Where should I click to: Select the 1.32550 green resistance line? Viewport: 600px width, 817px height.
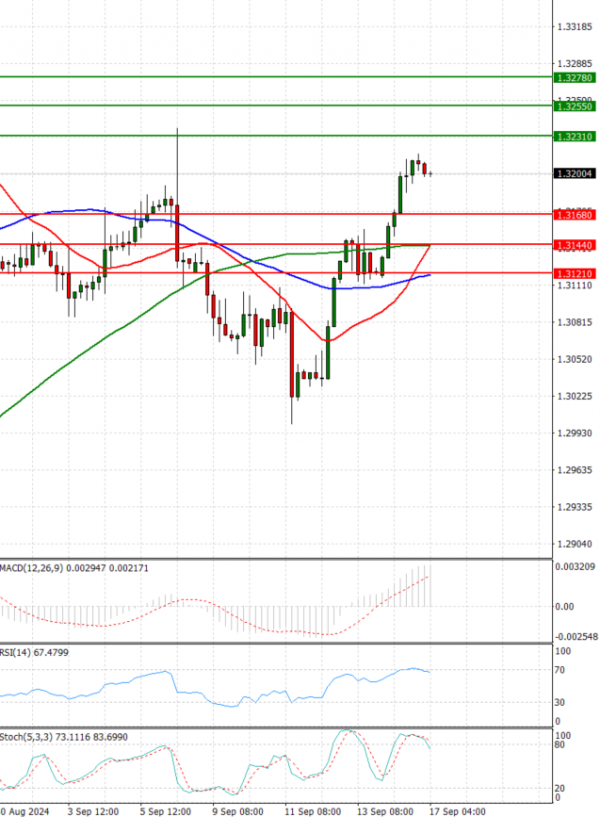pyautogui.click(x=276, y=106)
